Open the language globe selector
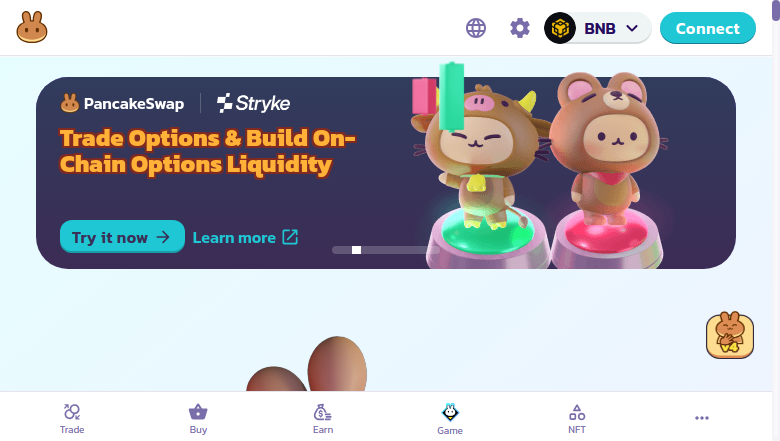The image size is (780, 441). [476, 28]
